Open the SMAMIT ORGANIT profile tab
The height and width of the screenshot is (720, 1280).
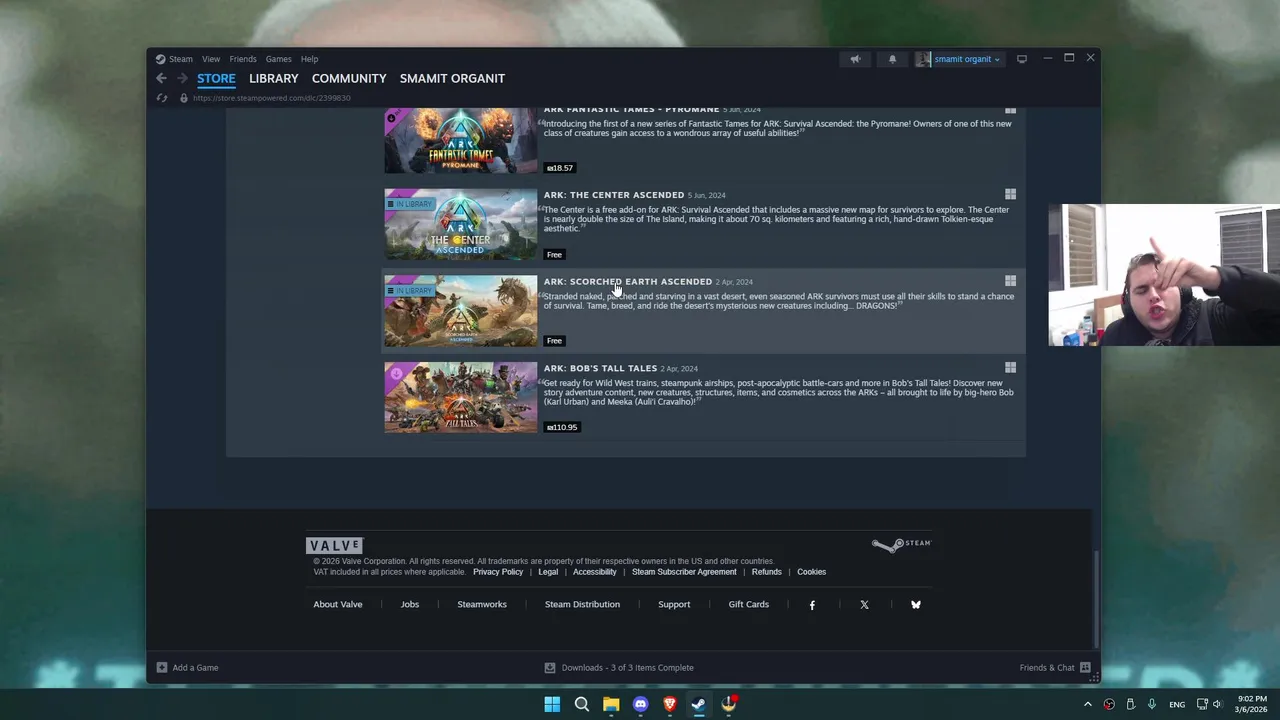click(452, 78)
